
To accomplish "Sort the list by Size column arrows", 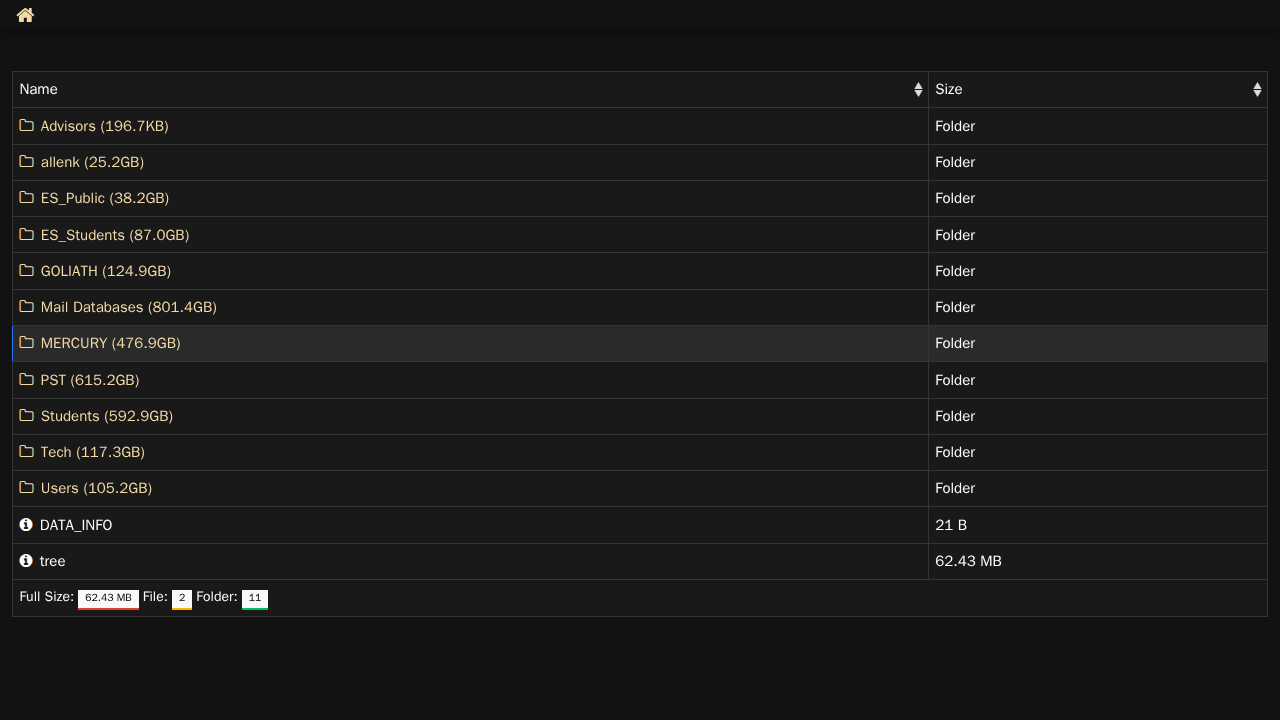I will [1257, 90].
